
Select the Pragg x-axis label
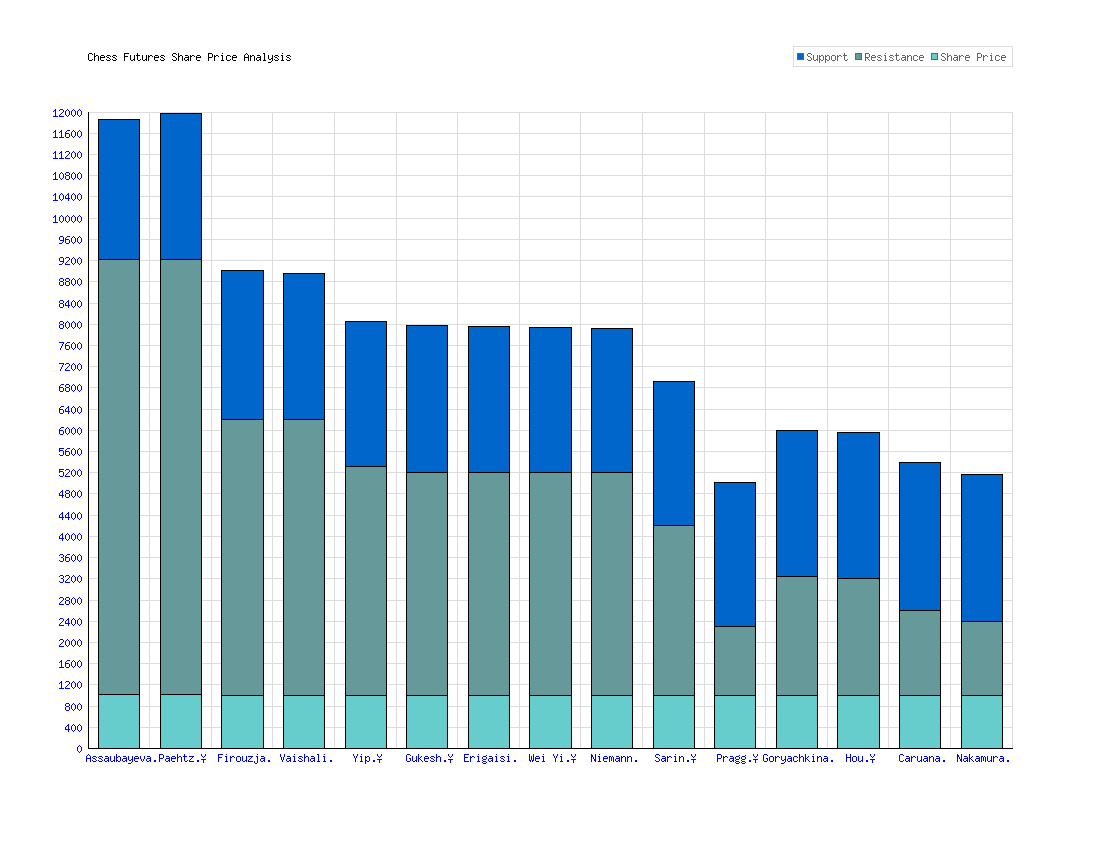[x=737, y=758]
